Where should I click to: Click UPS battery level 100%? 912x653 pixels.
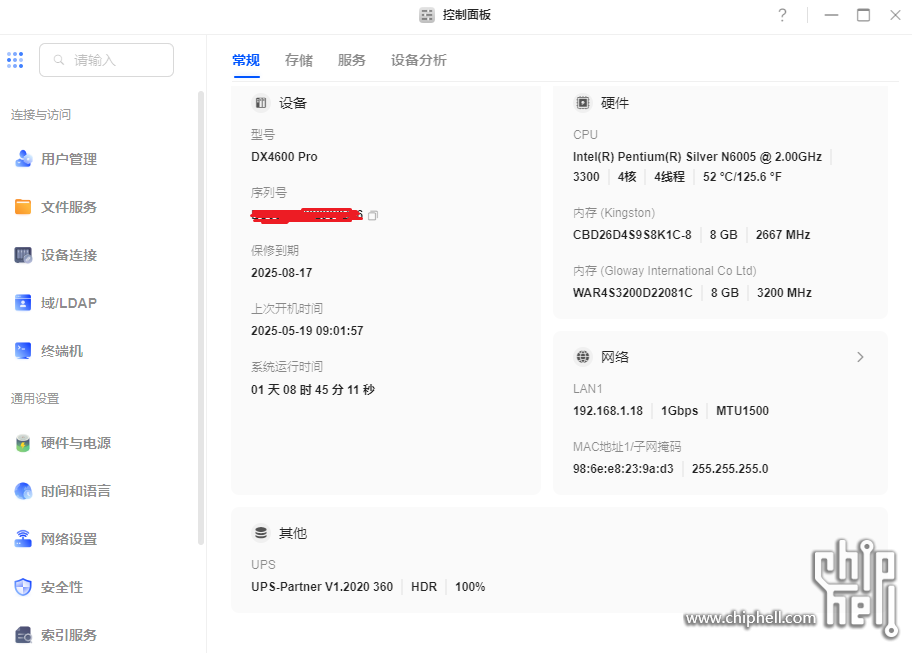(470, 587)
